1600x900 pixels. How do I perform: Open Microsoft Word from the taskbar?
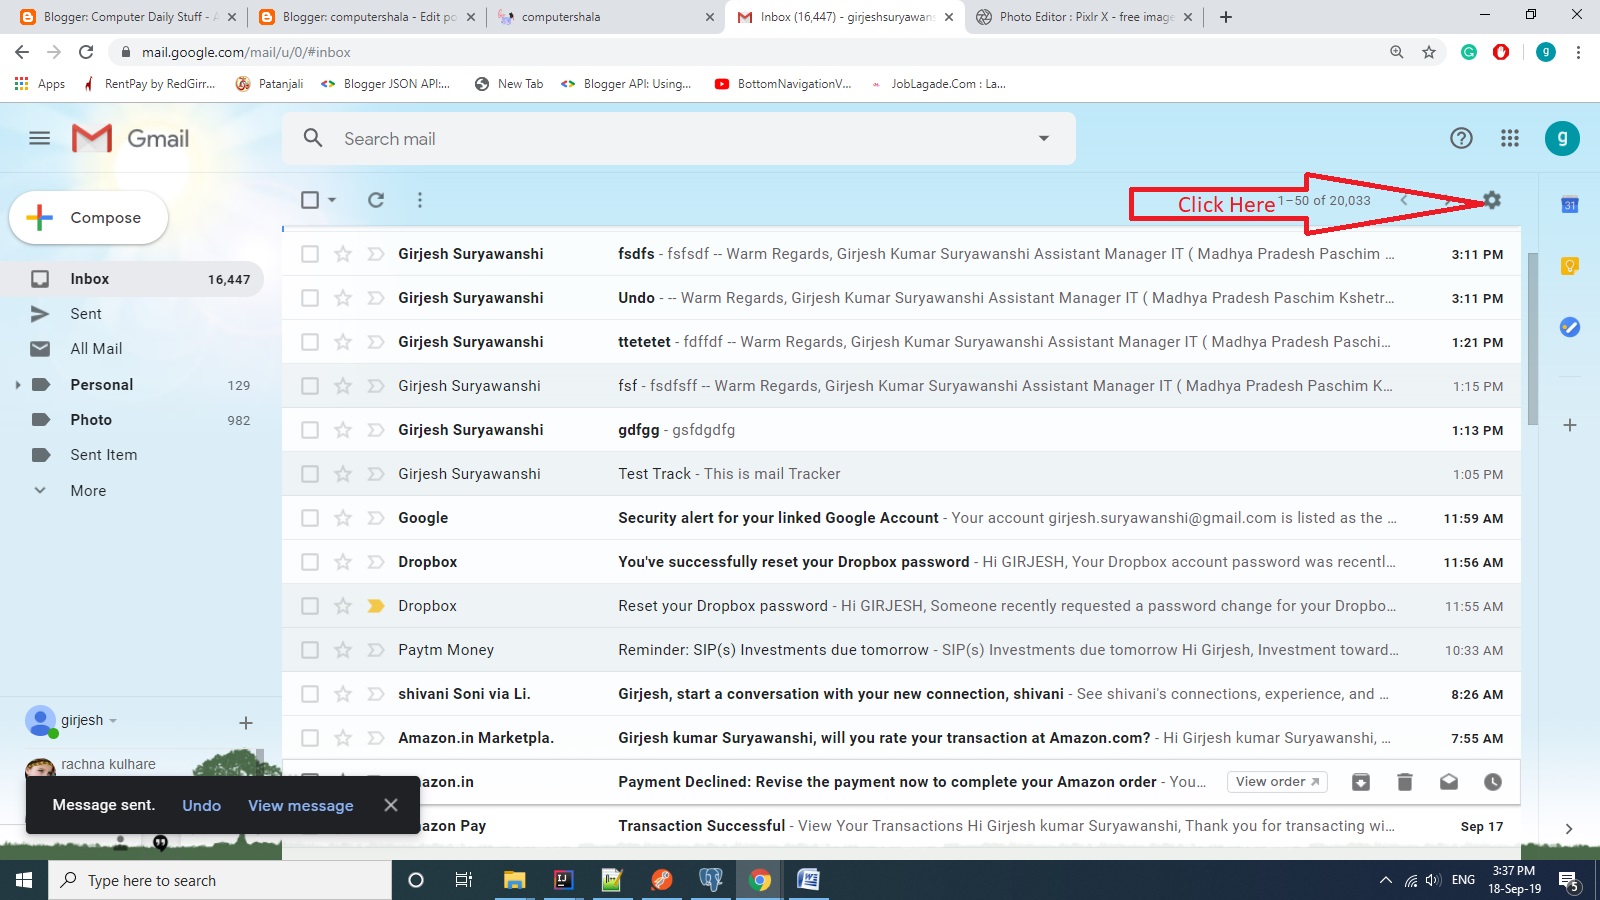(x=808, y=880)
